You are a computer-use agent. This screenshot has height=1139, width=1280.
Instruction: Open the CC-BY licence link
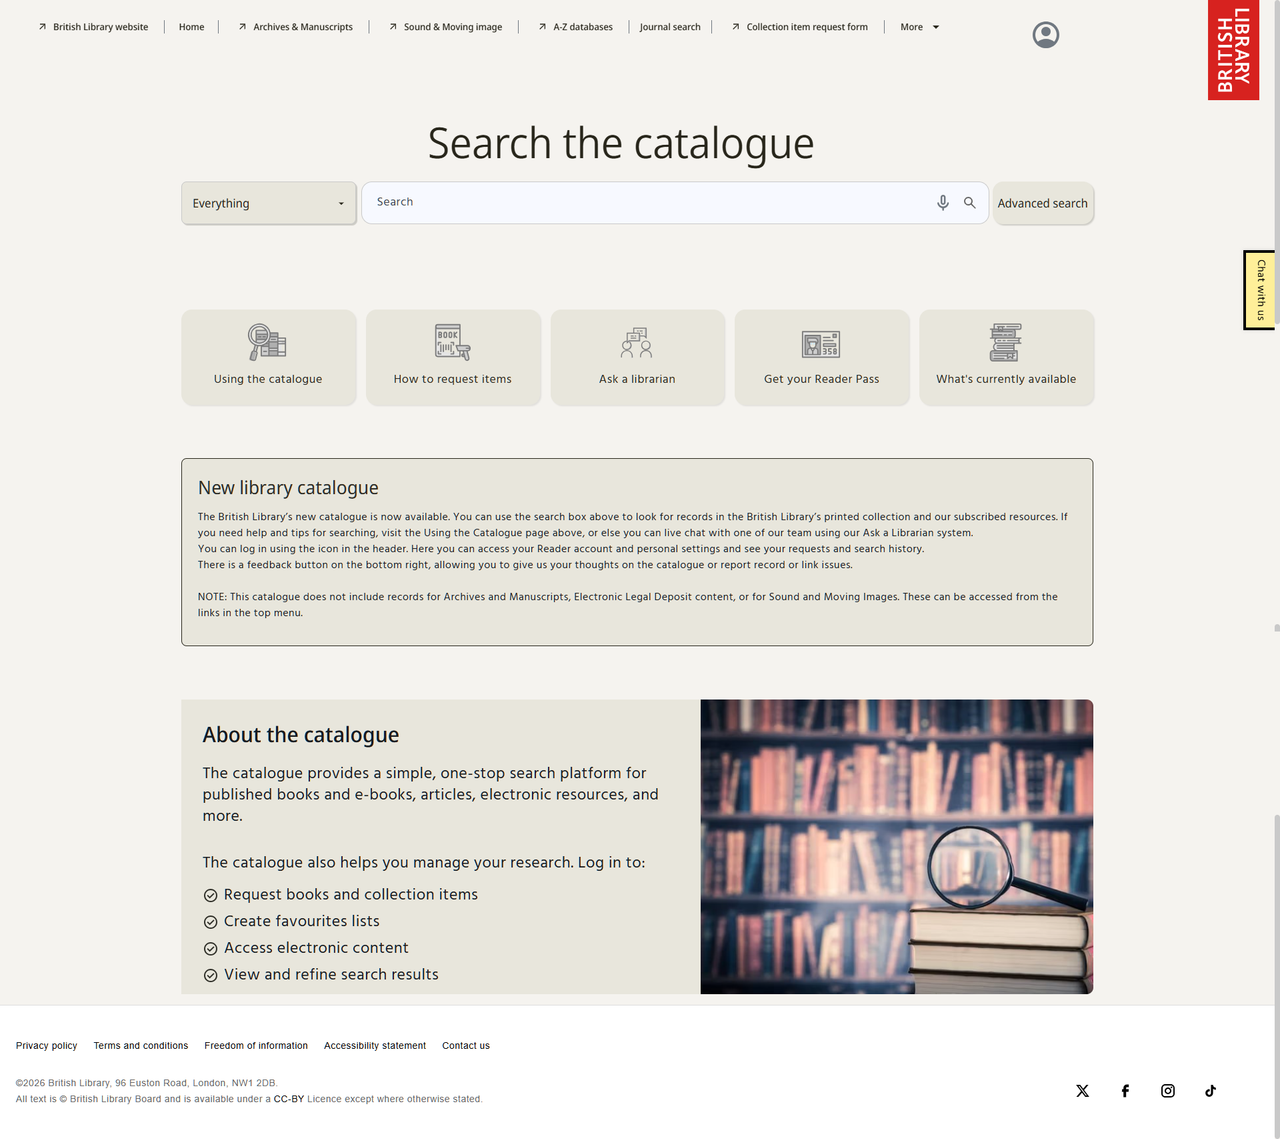point(289,1099)
